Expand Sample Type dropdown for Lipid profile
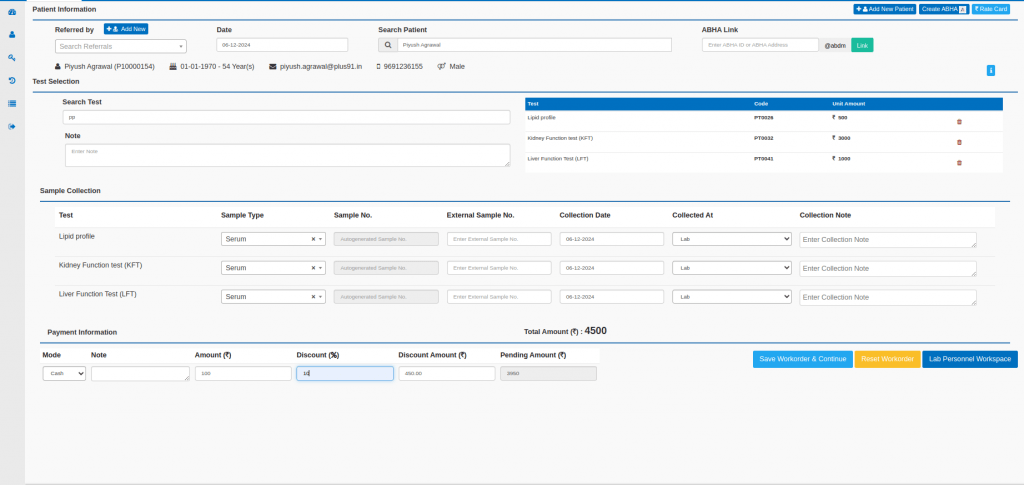The image size is (1024, 485). pos(273,239)
